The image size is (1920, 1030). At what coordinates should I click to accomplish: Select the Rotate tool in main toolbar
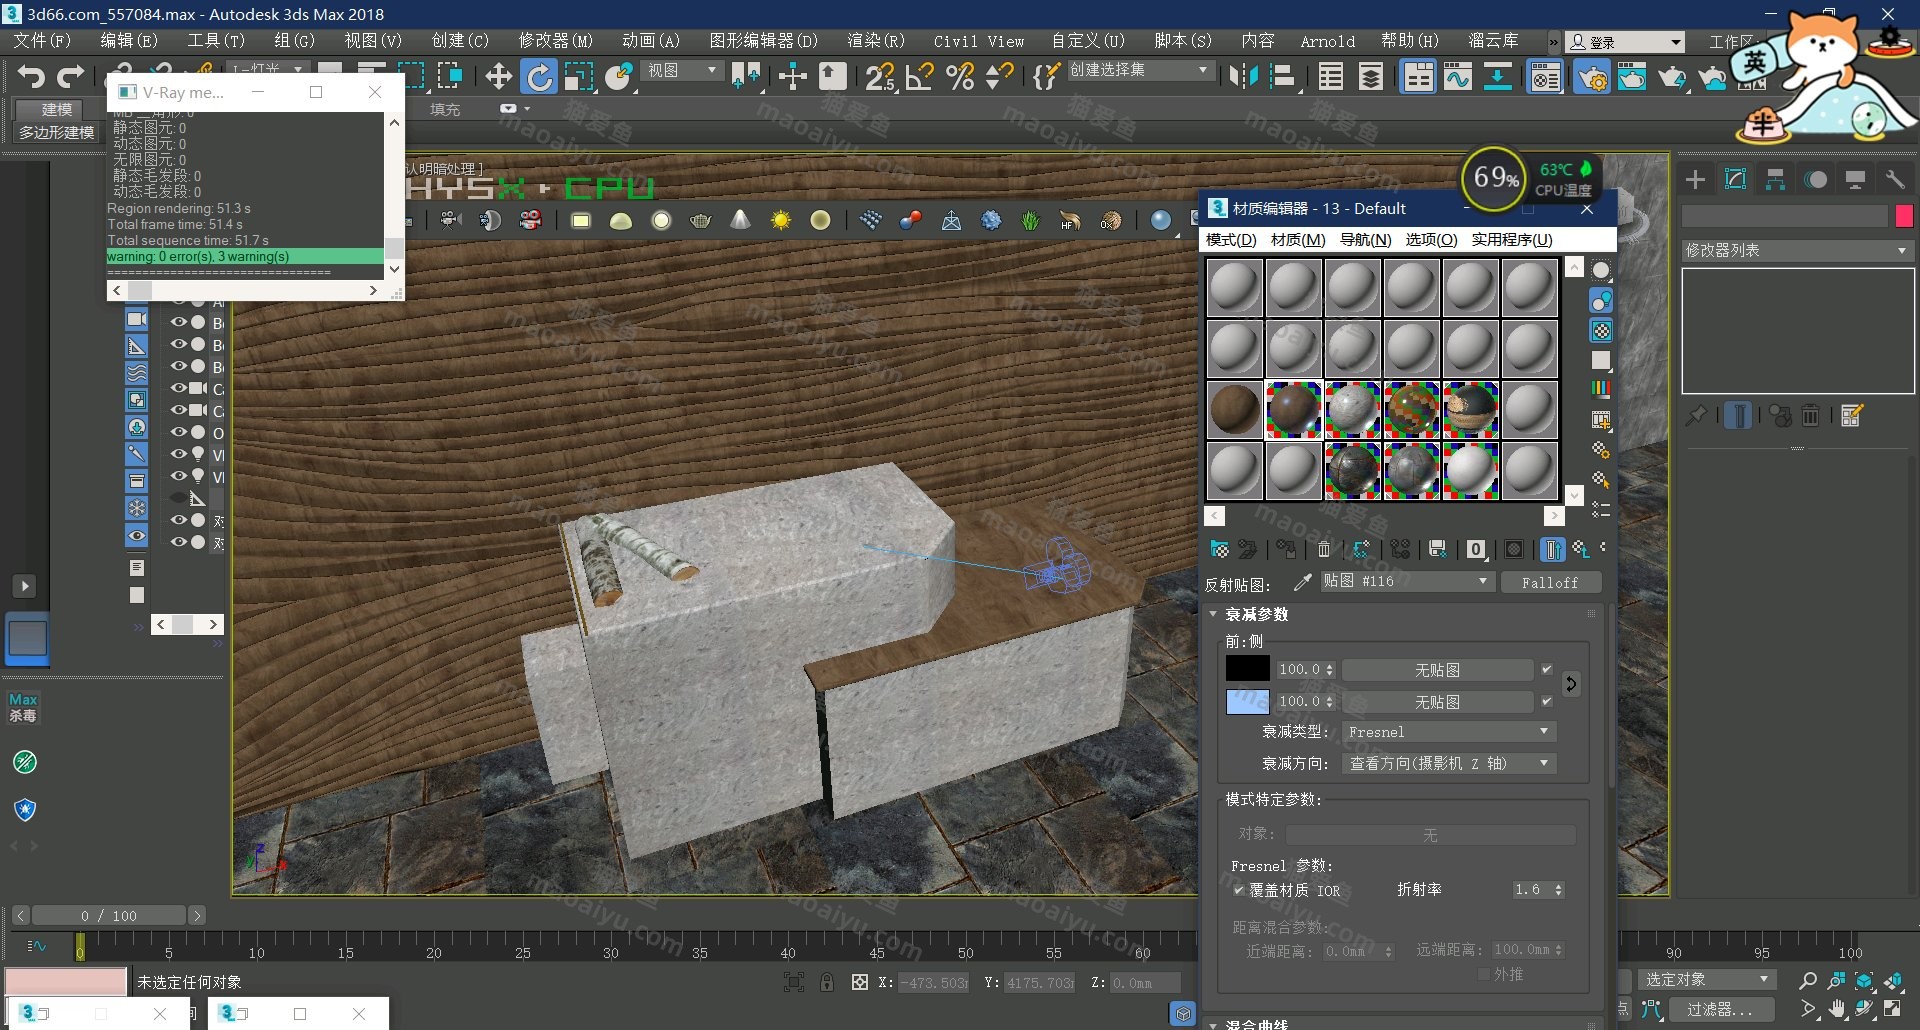point(539,76)
